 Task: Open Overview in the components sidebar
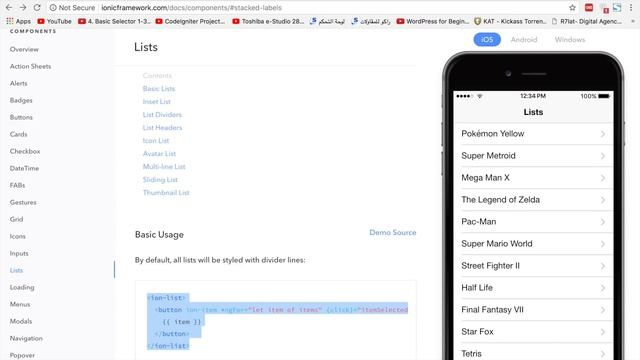[x=24, y=49]
